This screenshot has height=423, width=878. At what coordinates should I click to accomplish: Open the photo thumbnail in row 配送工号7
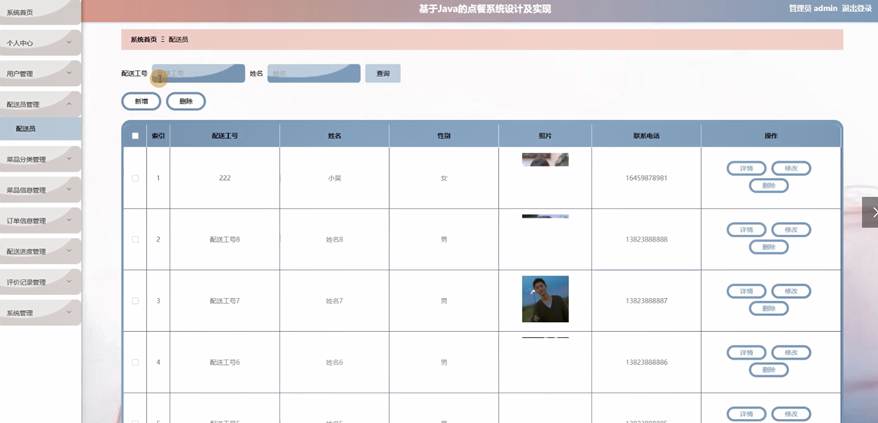[545, 299]
